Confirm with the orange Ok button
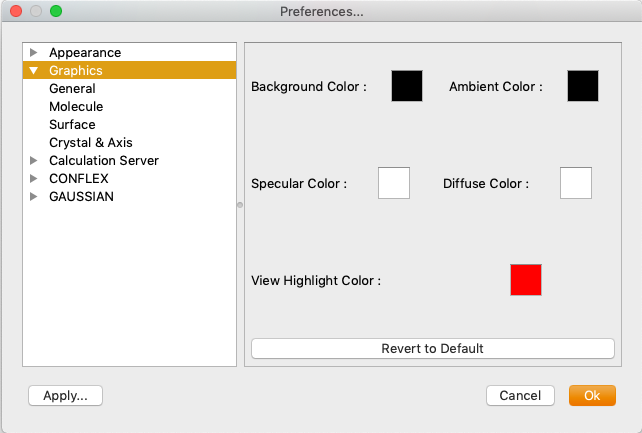Screen dimensions: 642x433 (592, 396)
